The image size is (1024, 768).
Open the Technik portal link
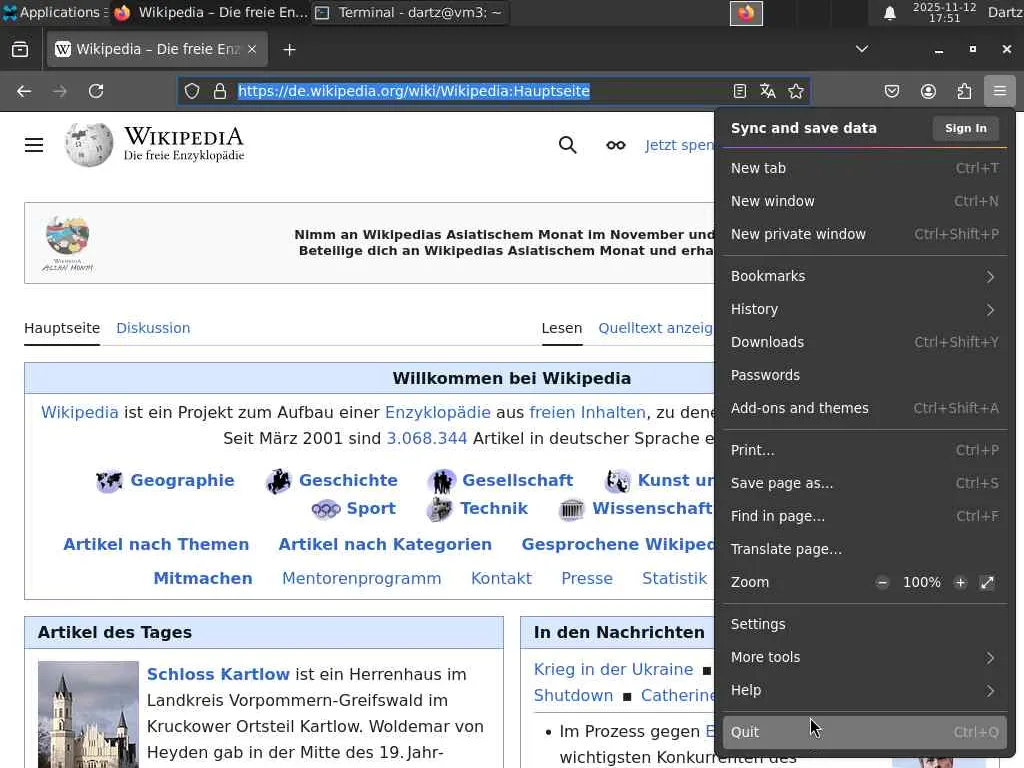(494, 508)
